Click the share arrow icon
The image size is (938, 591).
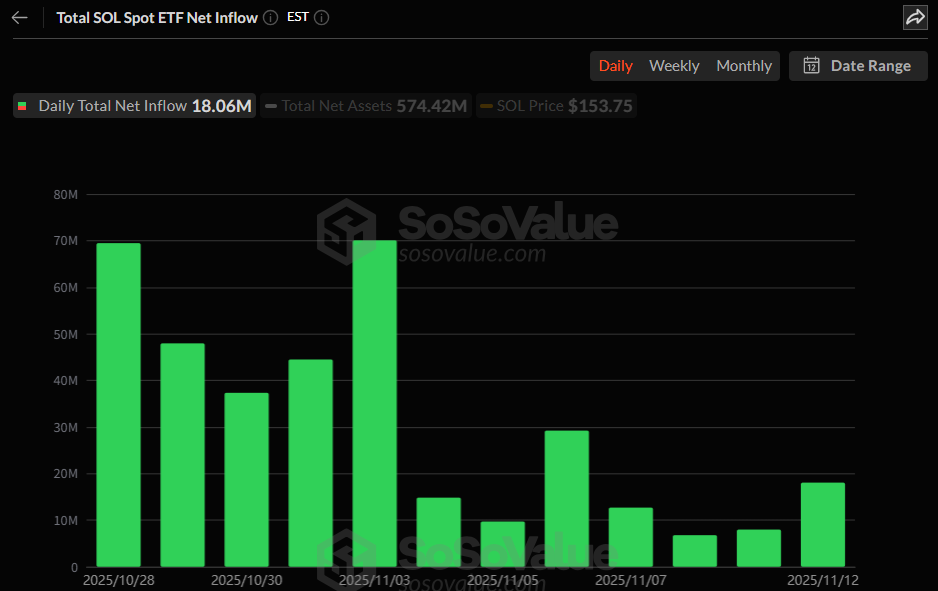[914, 17]
